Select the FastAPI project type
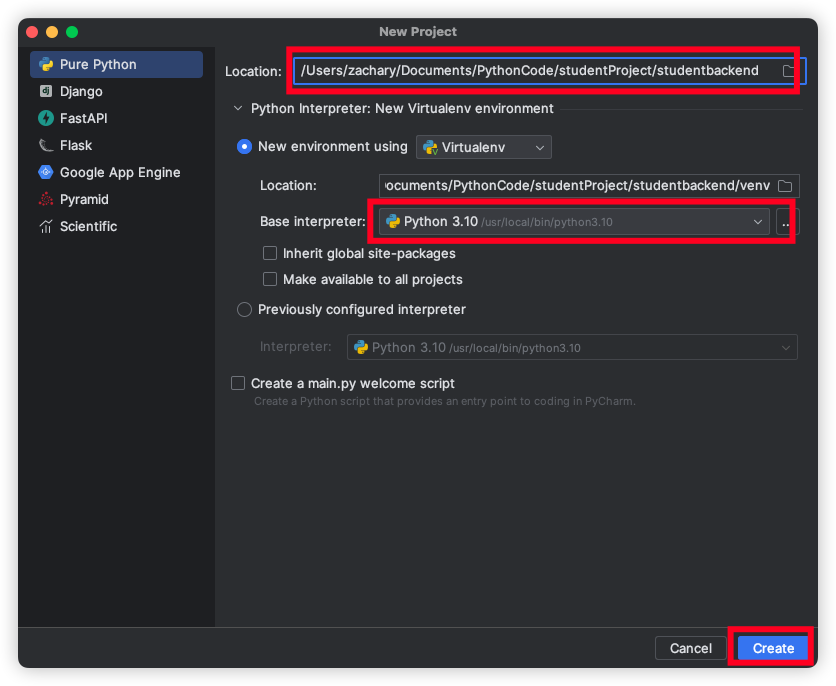This screenshot has width=836, height=686. pos(116,118)
